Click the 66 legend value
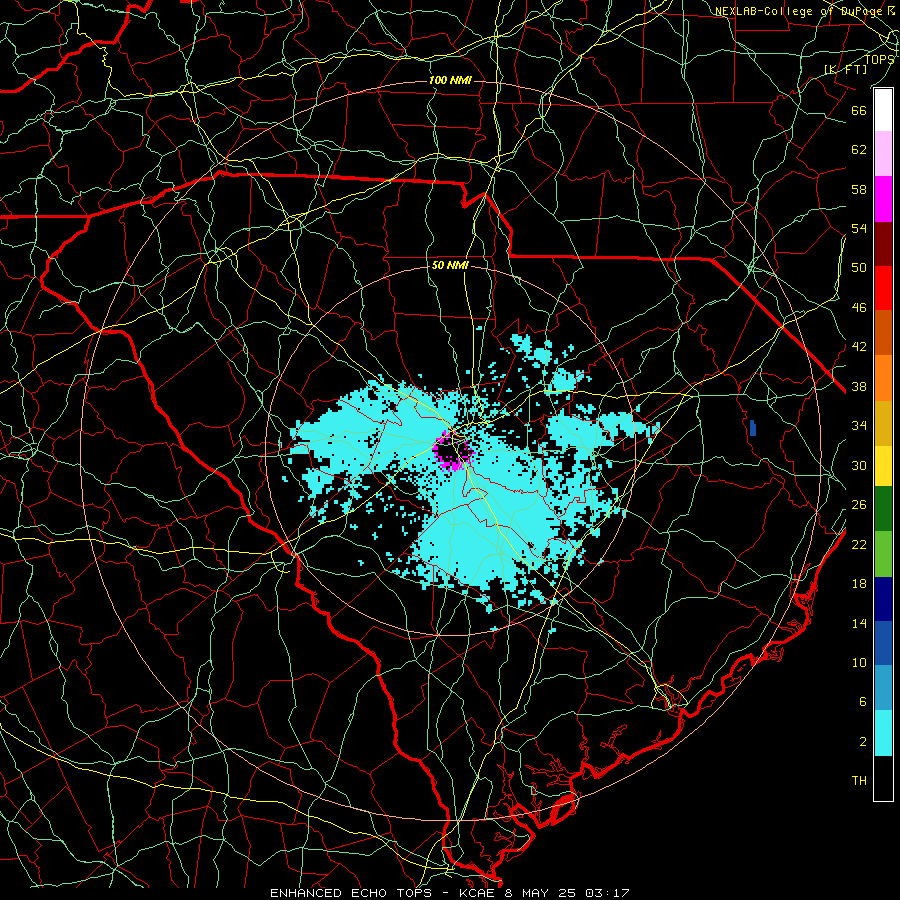 point(859,110)
